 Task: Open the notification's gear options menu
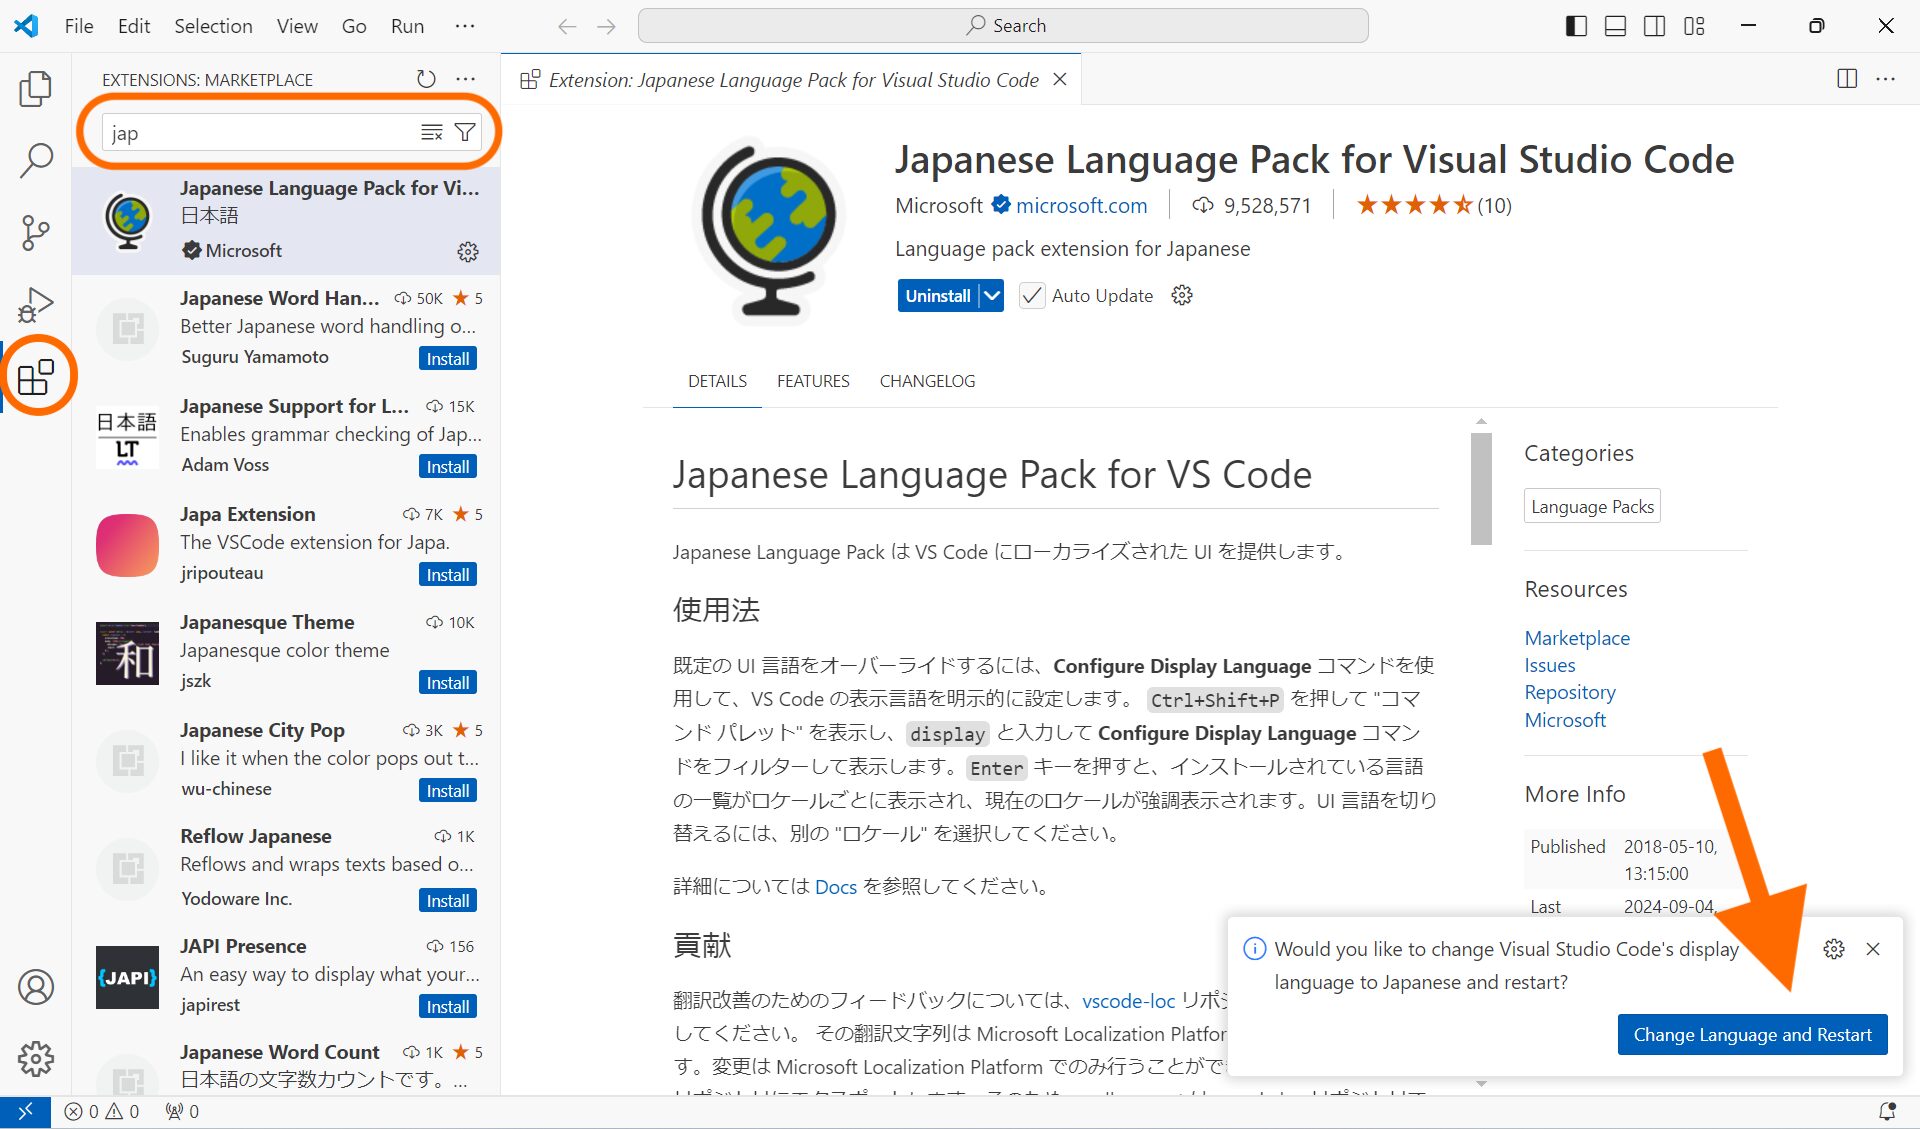[x=1833, y=949]
